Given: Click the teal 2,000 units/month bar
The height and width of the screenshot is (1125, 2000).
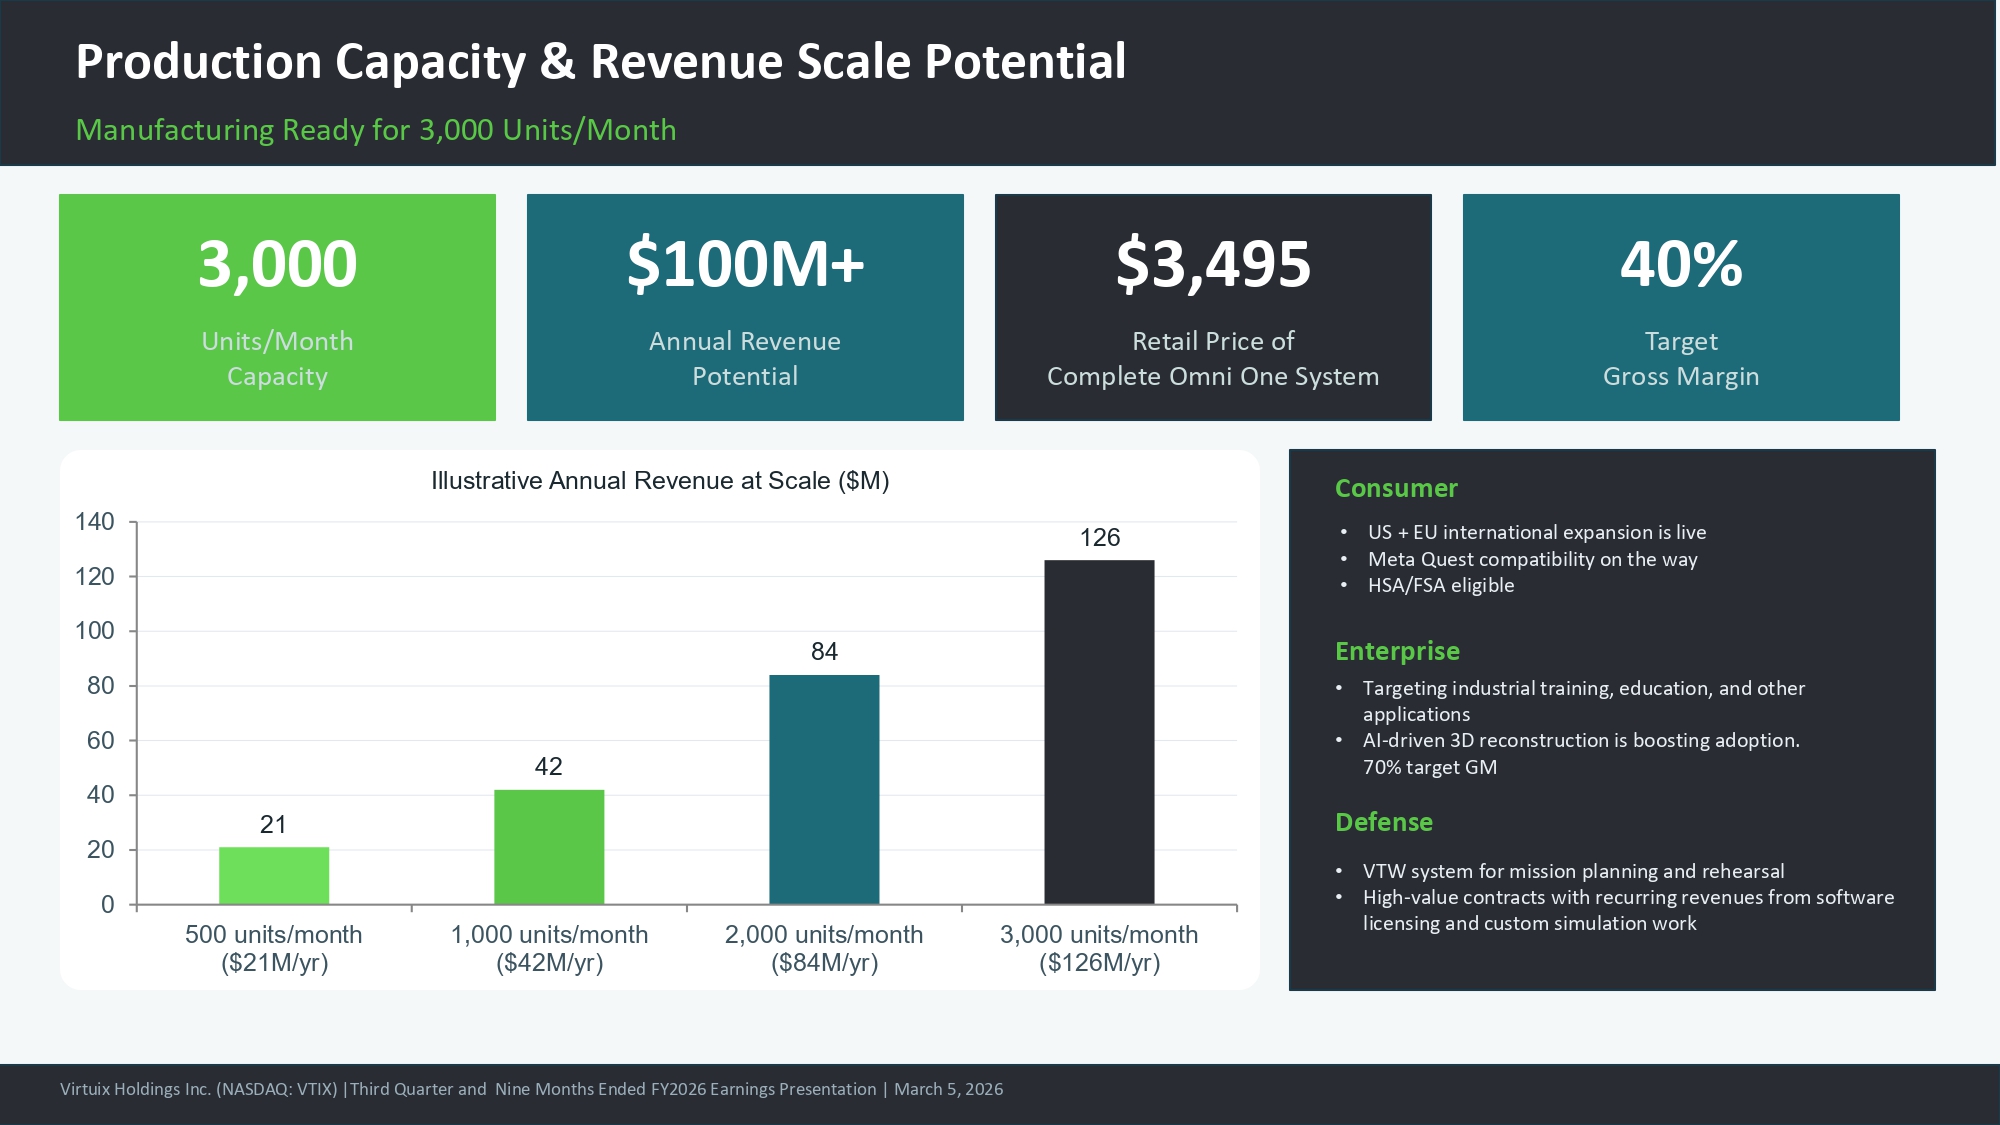Looking at the screenshot, I should tap(824, 789).
